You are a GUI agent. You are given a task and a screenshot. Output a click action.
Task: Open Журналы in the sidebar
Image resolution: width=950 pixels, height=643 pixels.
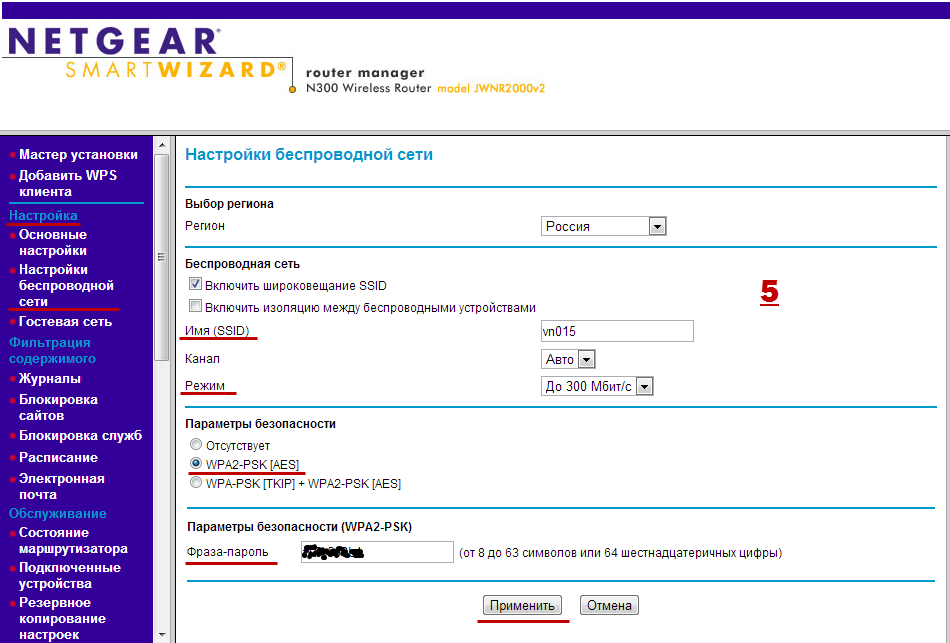tap(50, 379)
